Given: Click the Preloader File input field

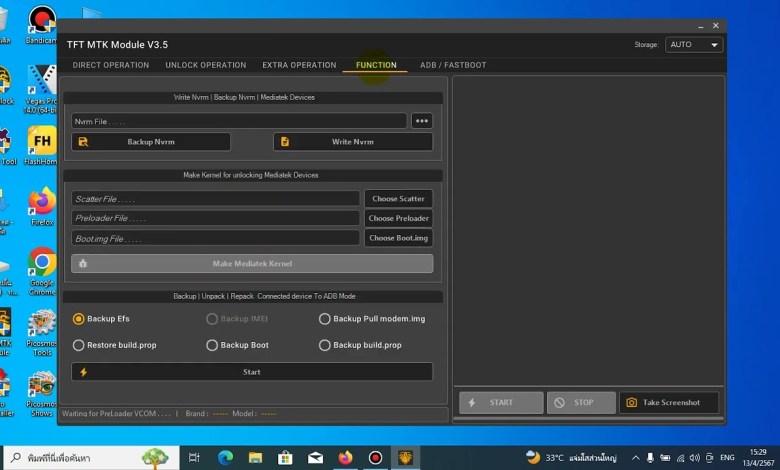Looking at the screenshot, I should [x=215, y=218].
